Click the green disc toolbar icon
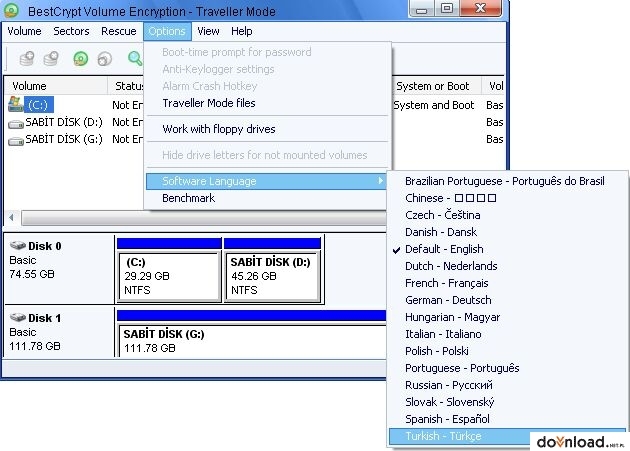This screenshot has width=630, height=451. (x=80, y=59)
